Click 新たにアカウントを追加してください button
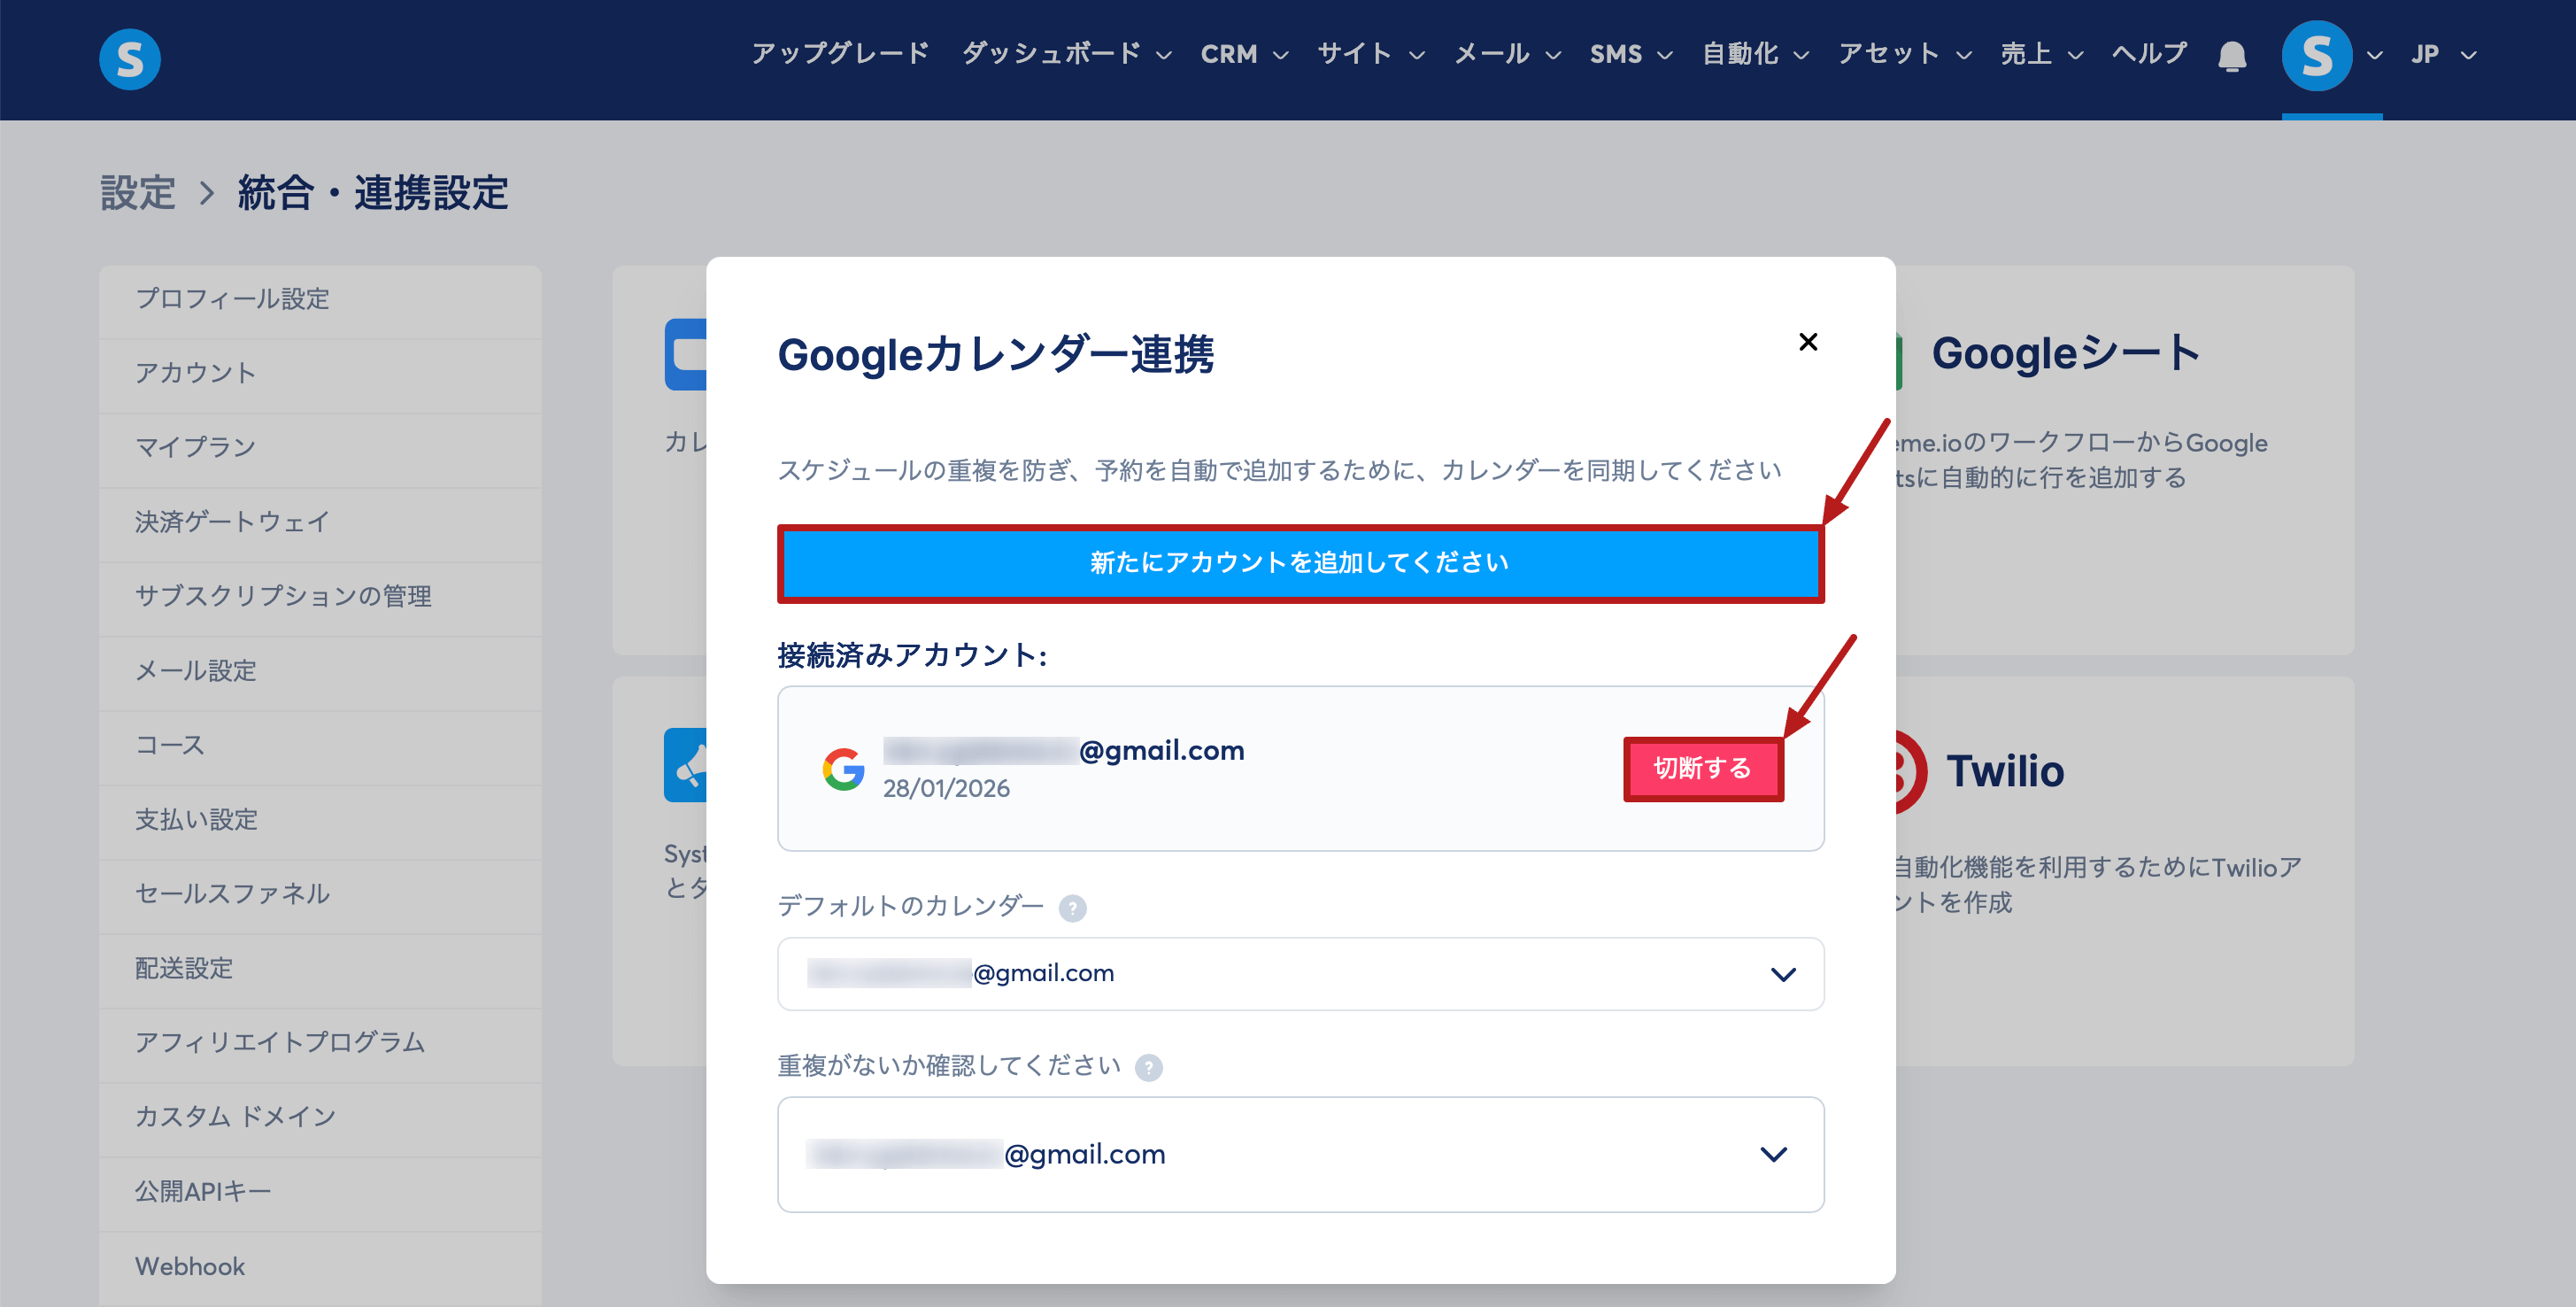This screenshot has width=2576, height=1307. coord(1300,563)
